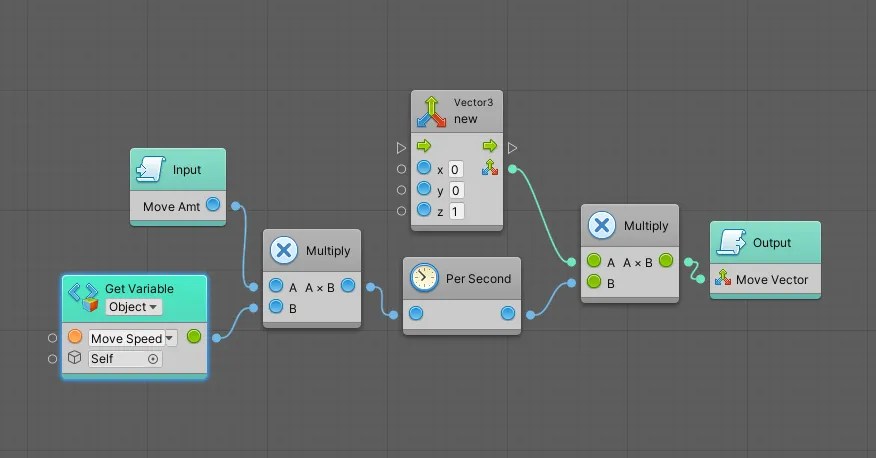Viewport: 876px width, 458px height.
Task: Open the Object kind dropdown
Action: [133, 307]
